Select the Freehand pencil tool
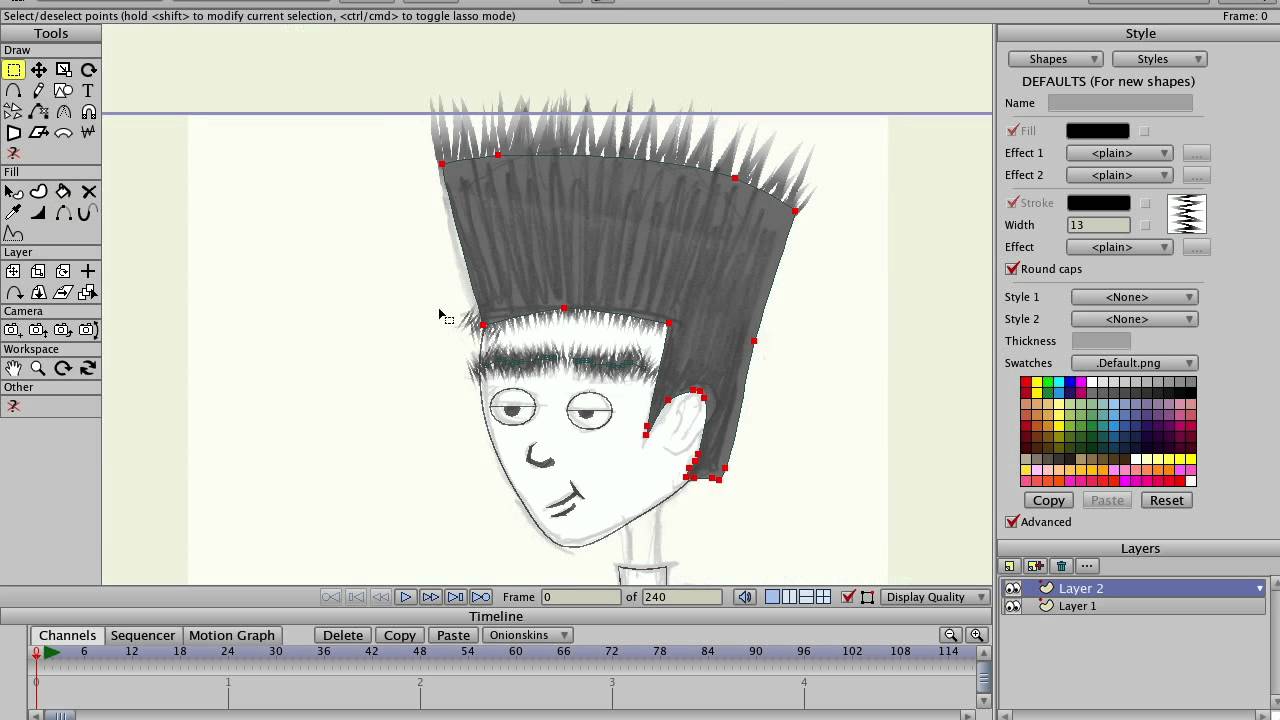The height and width of the screenshot is (720, 1280). click(x=38, y=91)
